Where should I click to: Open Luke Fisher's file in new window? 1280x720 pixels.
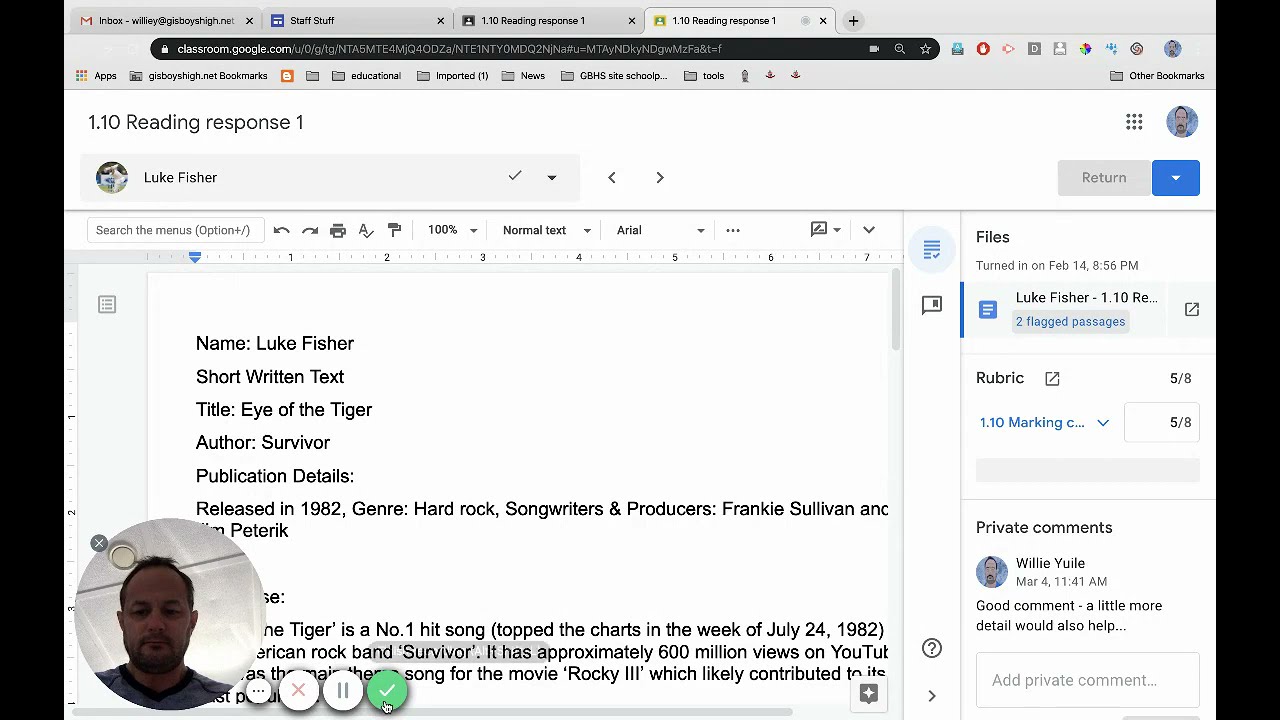coord(1192,309)
